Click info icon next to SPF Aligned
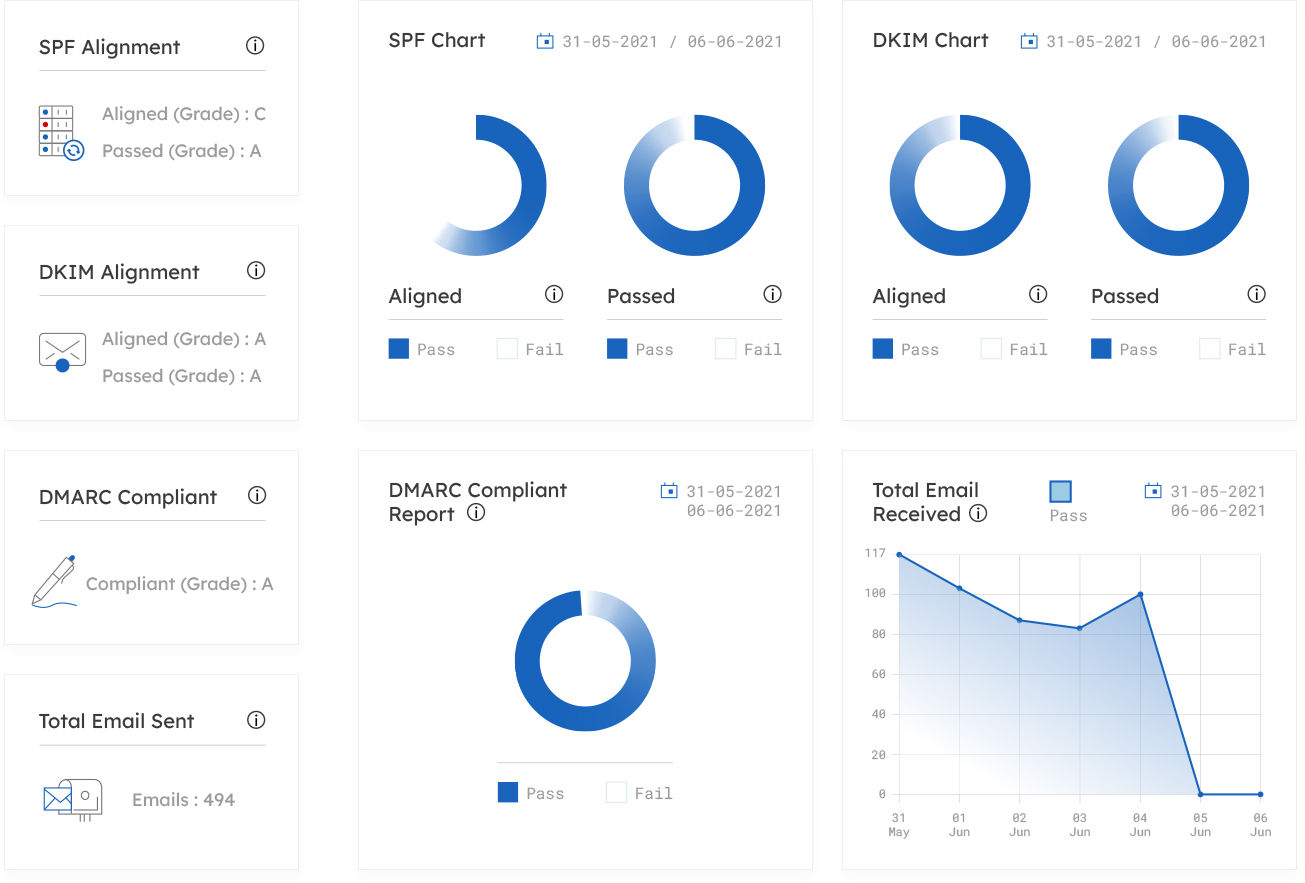Screen dimensions: 1305x883 [554, 295]
